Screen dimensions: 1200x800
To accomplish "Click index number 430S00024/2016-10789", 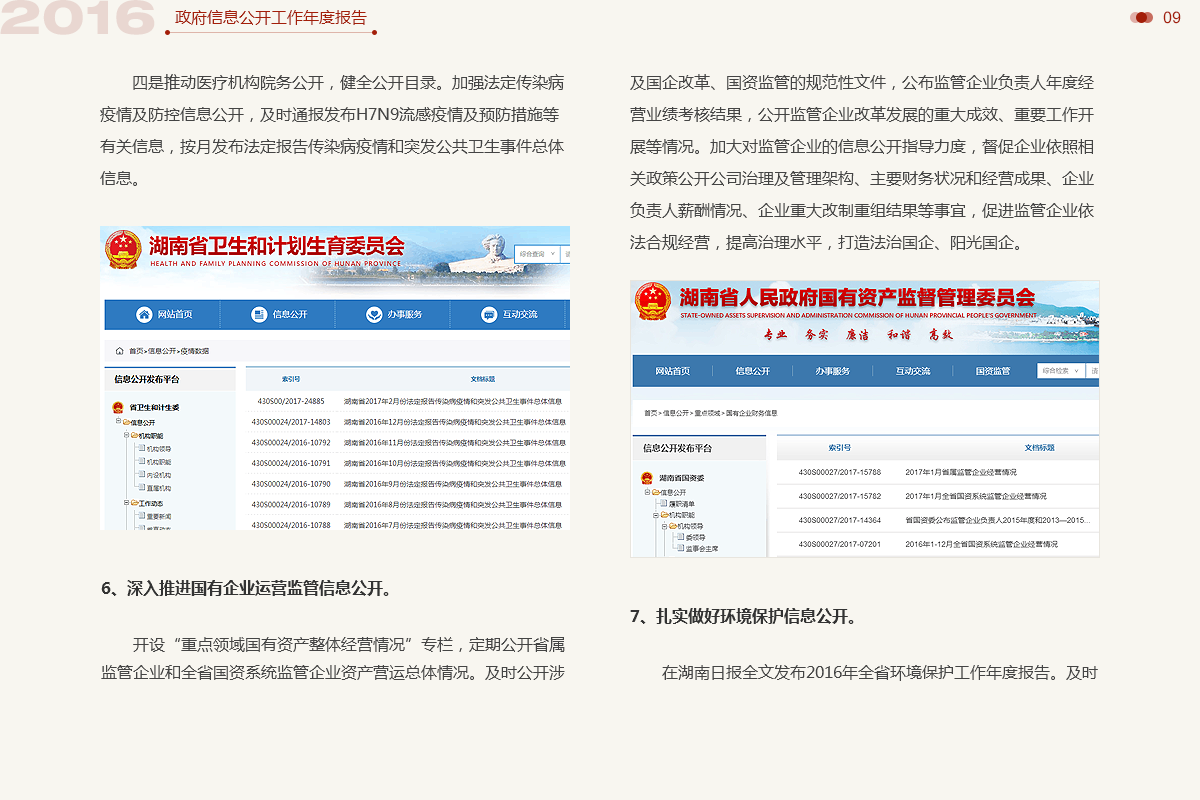I will [x=291, y=504].
